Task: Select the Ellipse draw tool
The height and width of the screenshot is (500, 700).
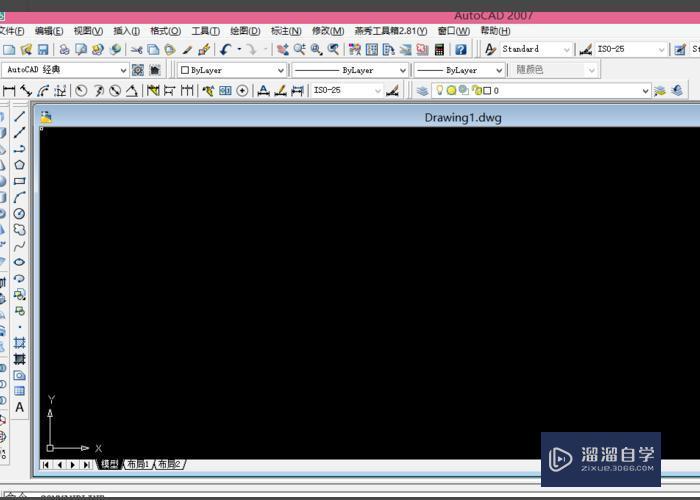Action: (x=19, y=262)
